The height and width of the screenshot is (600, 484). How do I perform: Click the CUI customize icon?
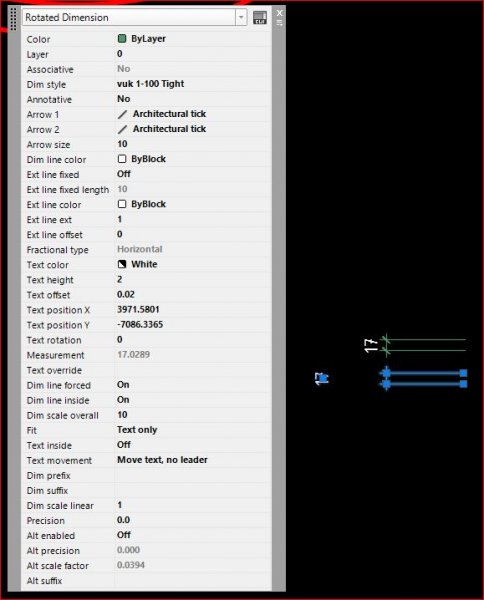pyautogui.click(x=260, y=18)
